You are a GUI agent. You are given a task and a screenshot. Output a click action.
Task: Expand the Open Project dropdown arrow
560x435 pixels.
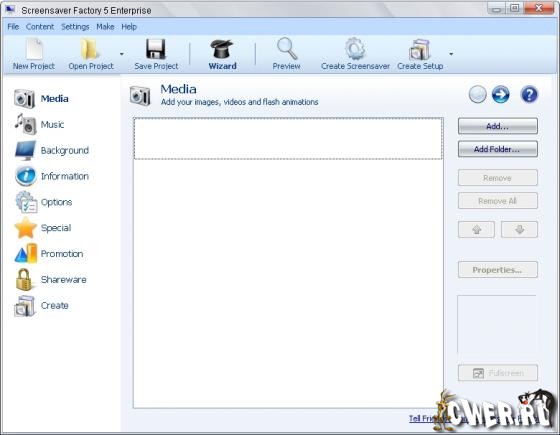(122, 54)
